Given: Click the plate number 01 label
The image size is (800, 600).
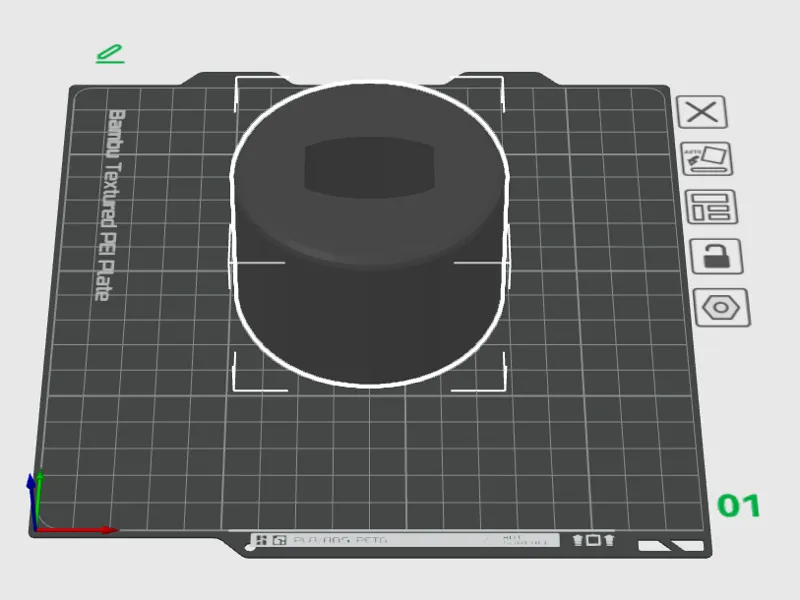Looking at the screenshot, I should (x=739, y=505).
